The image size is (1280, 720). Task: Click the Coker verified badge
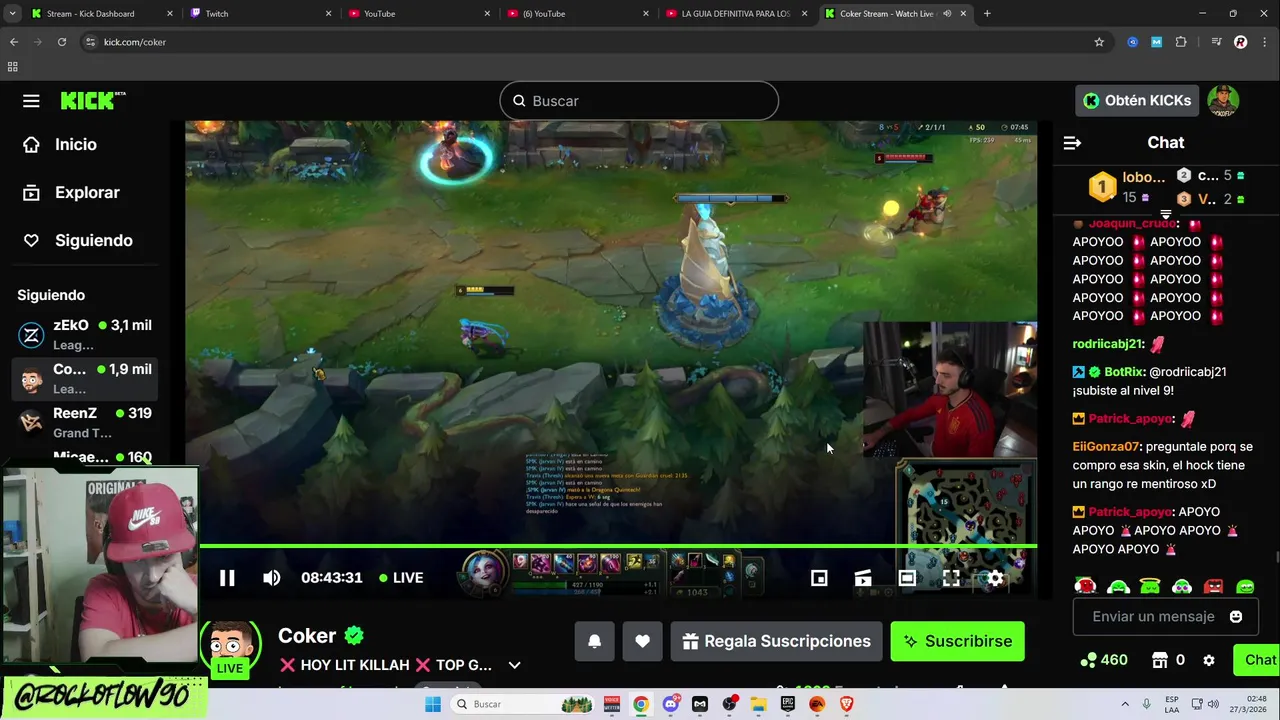tap(354, 635)
